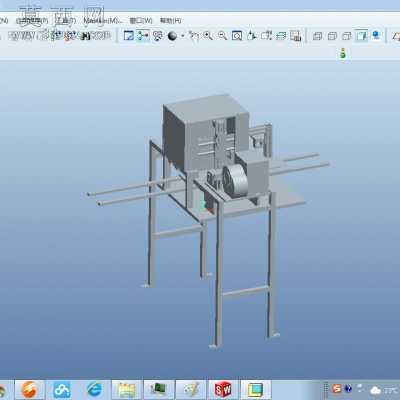This screenshot has height=400, width=400.
Task: Toggle the Spin Center display icon
Action: pyautogui.click(x=143, y=35)
